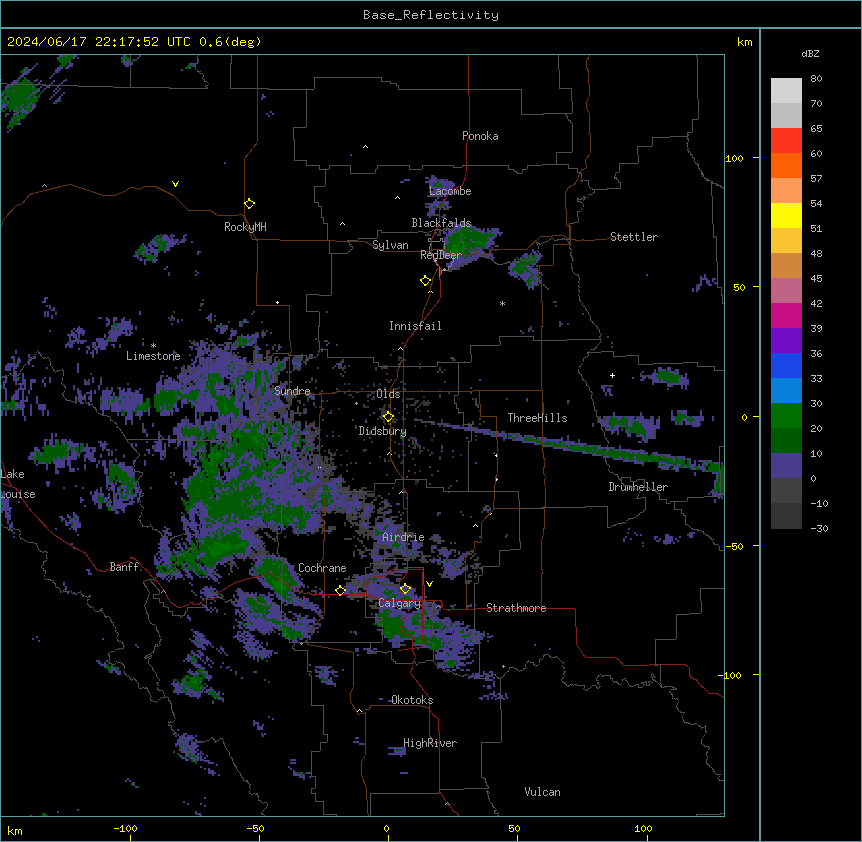Click the Airdrie city label

(x=403, y=537)
